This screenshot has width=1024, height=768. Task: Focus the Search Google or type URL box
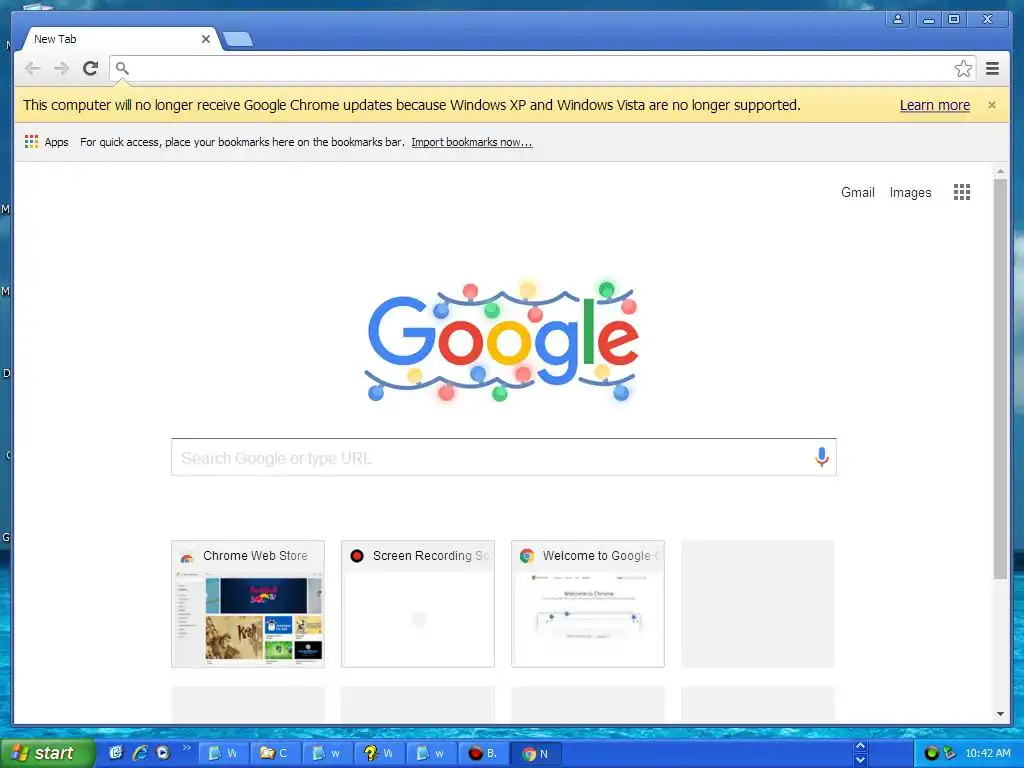(504, 457)
